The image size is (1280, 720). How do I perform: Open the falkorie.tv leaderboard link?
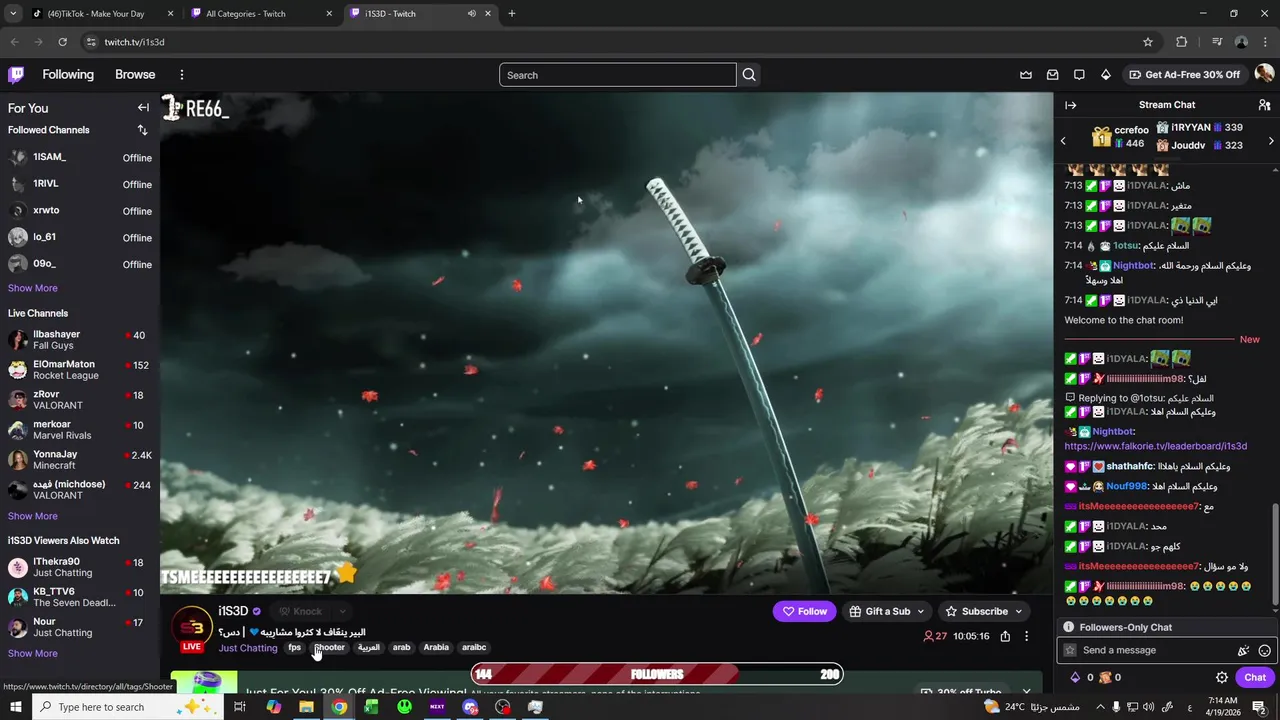1155,446
